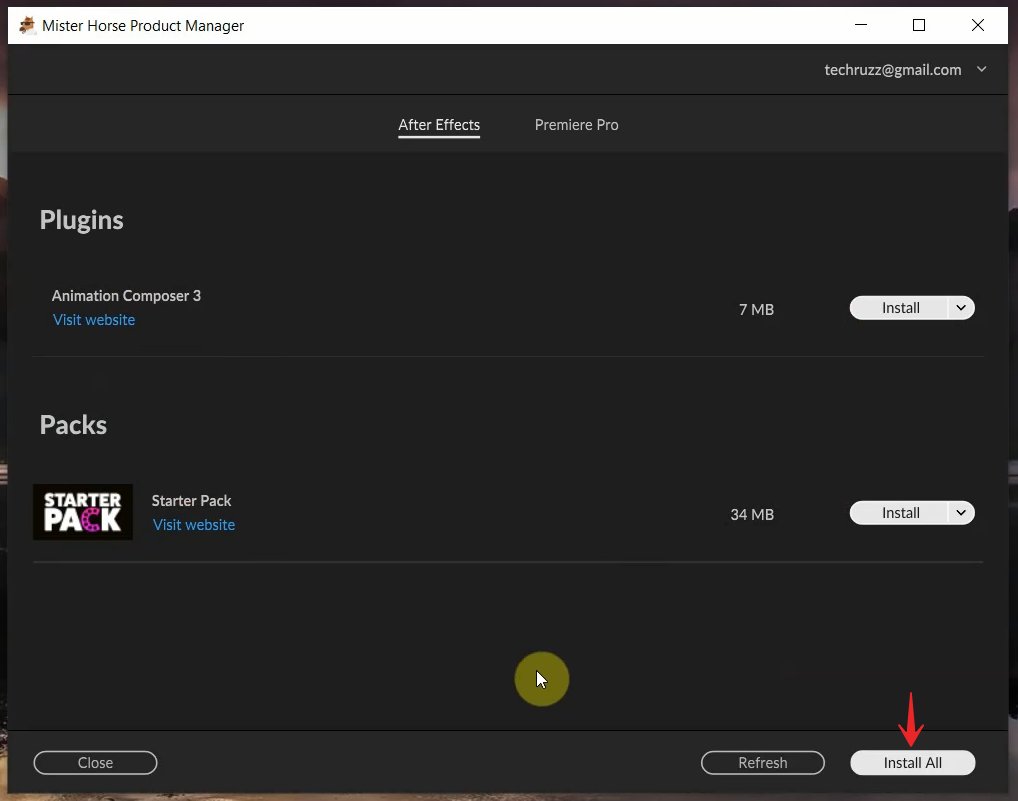Click the Mister Horse horse logo icon
Viewport: 1018px width, 801px height.
click(x=27, y=25)
